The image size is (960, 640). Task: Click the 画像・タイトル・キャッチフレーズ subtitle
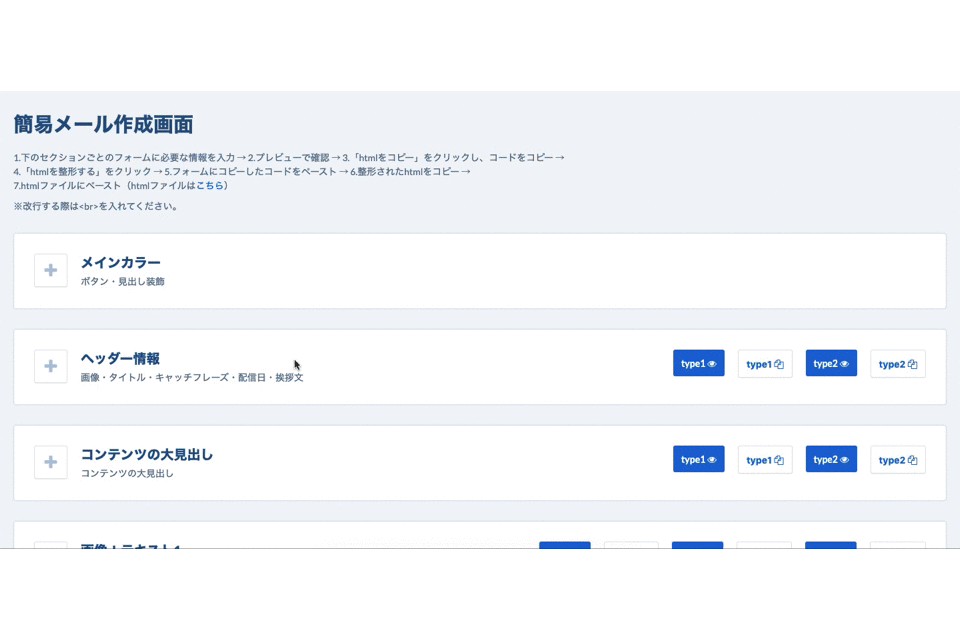coord(192,378)
